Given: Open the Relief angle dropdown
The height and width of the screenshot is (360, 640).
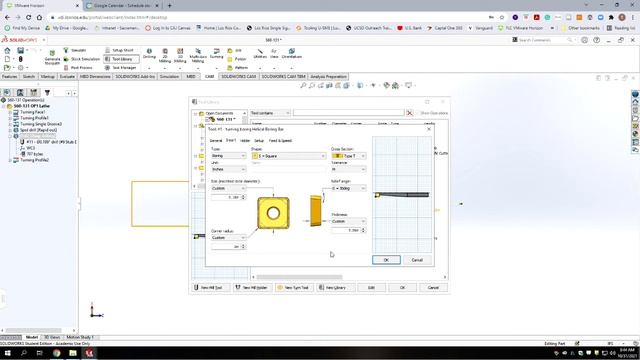Looking at the screenshot, I should 348,188.
